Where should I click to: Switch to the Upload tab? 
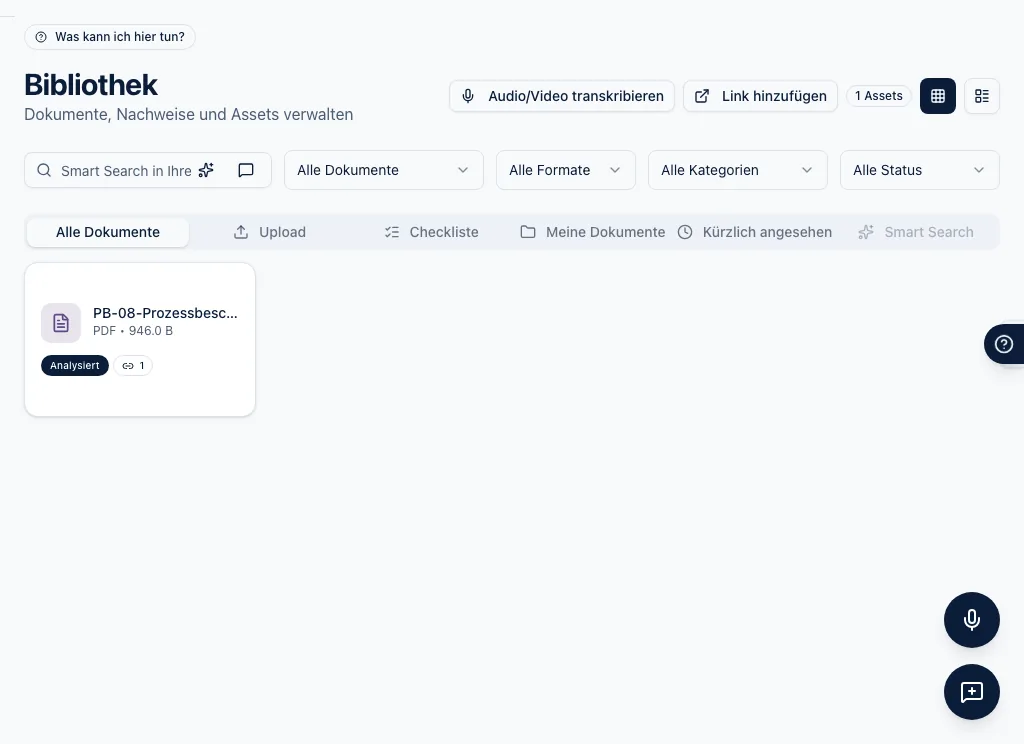click(x=270, y=233)
